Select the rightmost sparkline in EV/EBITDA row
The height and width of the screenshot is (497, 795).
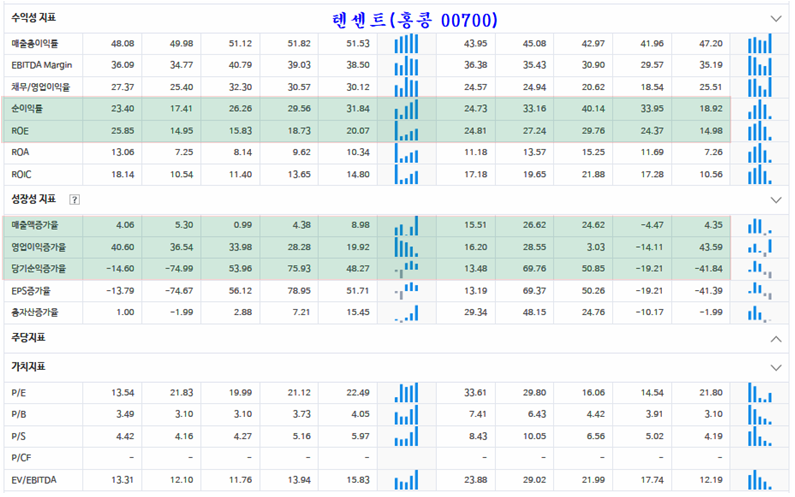759,481
